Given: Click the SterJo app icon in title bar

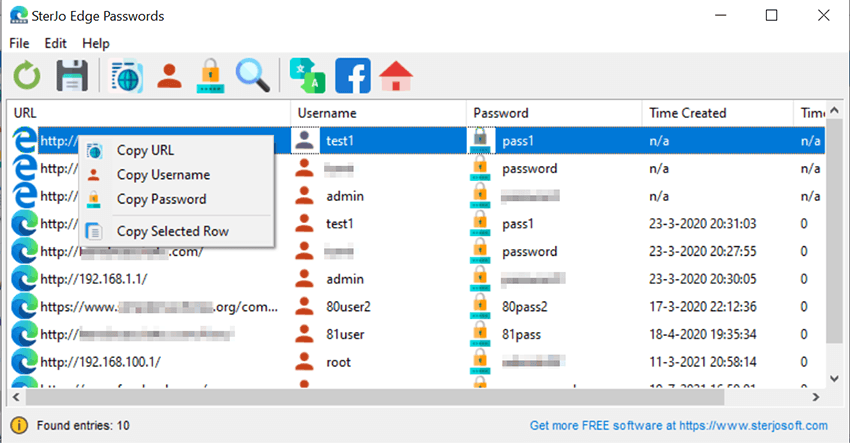Looking at the screenshot, I should (19, 15).
